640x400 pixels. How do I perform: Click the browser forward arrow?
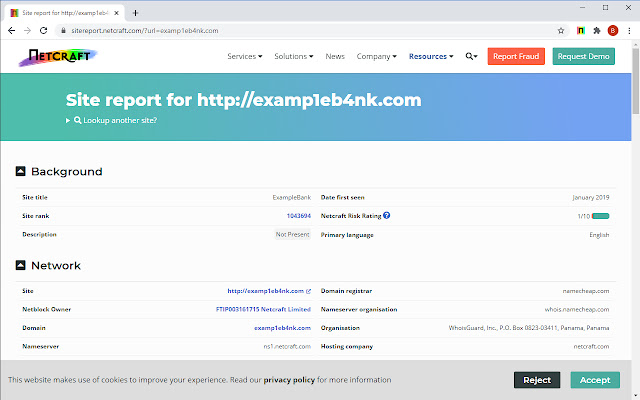(27, 31)
